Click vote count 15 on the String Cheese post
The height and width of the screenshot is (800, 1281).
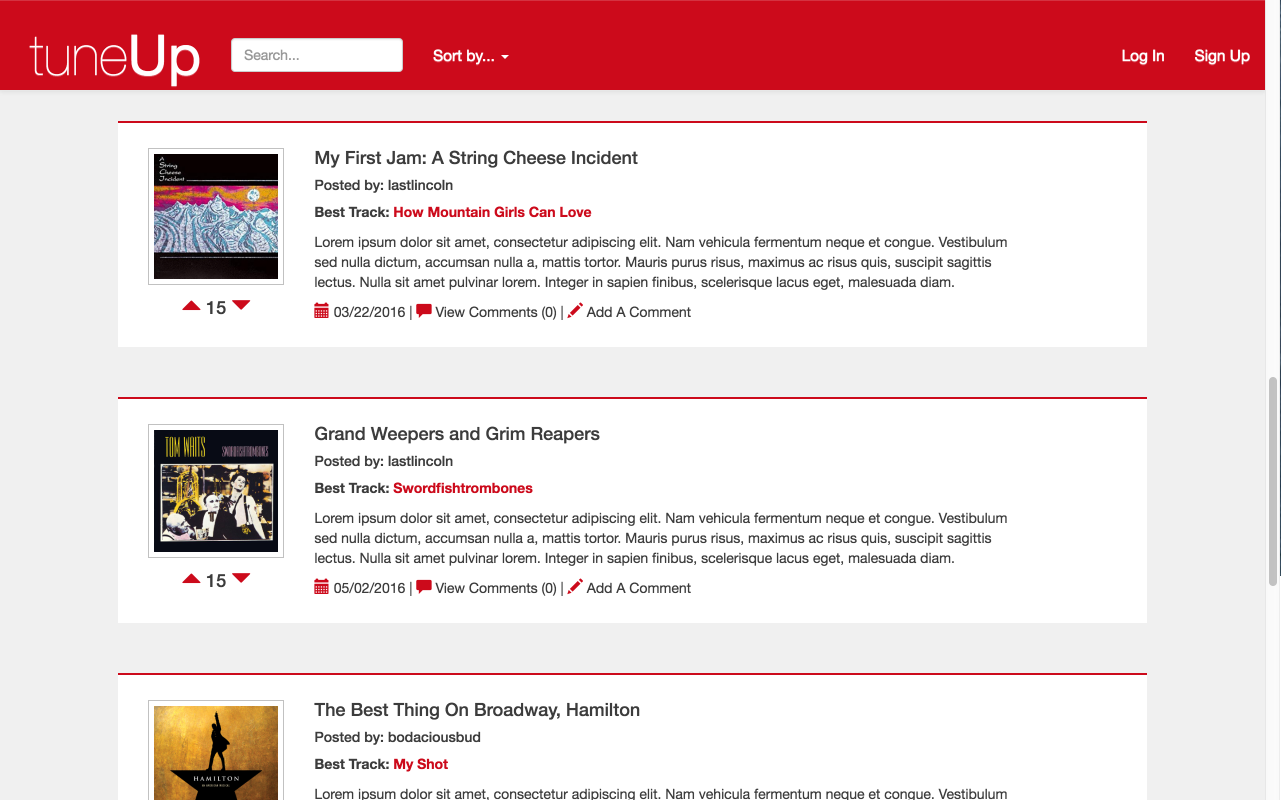216,308
